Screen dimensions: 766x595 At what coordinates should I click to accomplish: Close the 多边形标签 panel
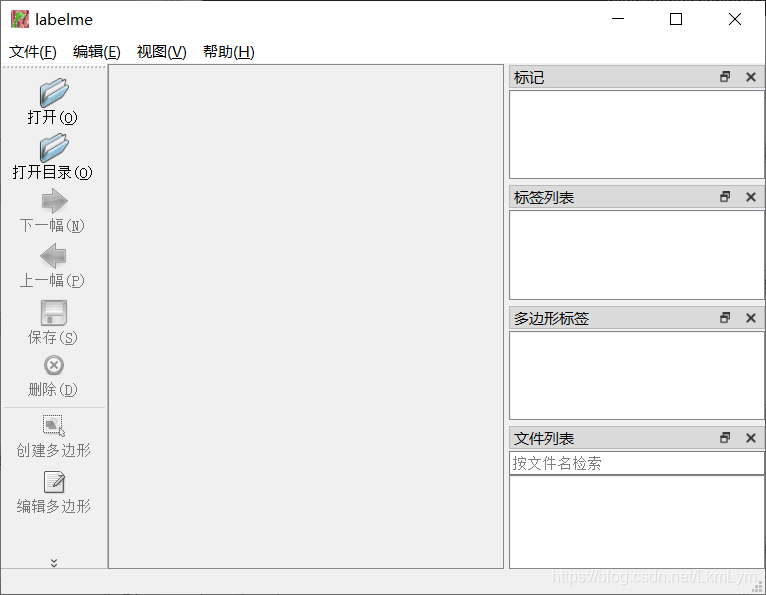[x=751, y=318]
